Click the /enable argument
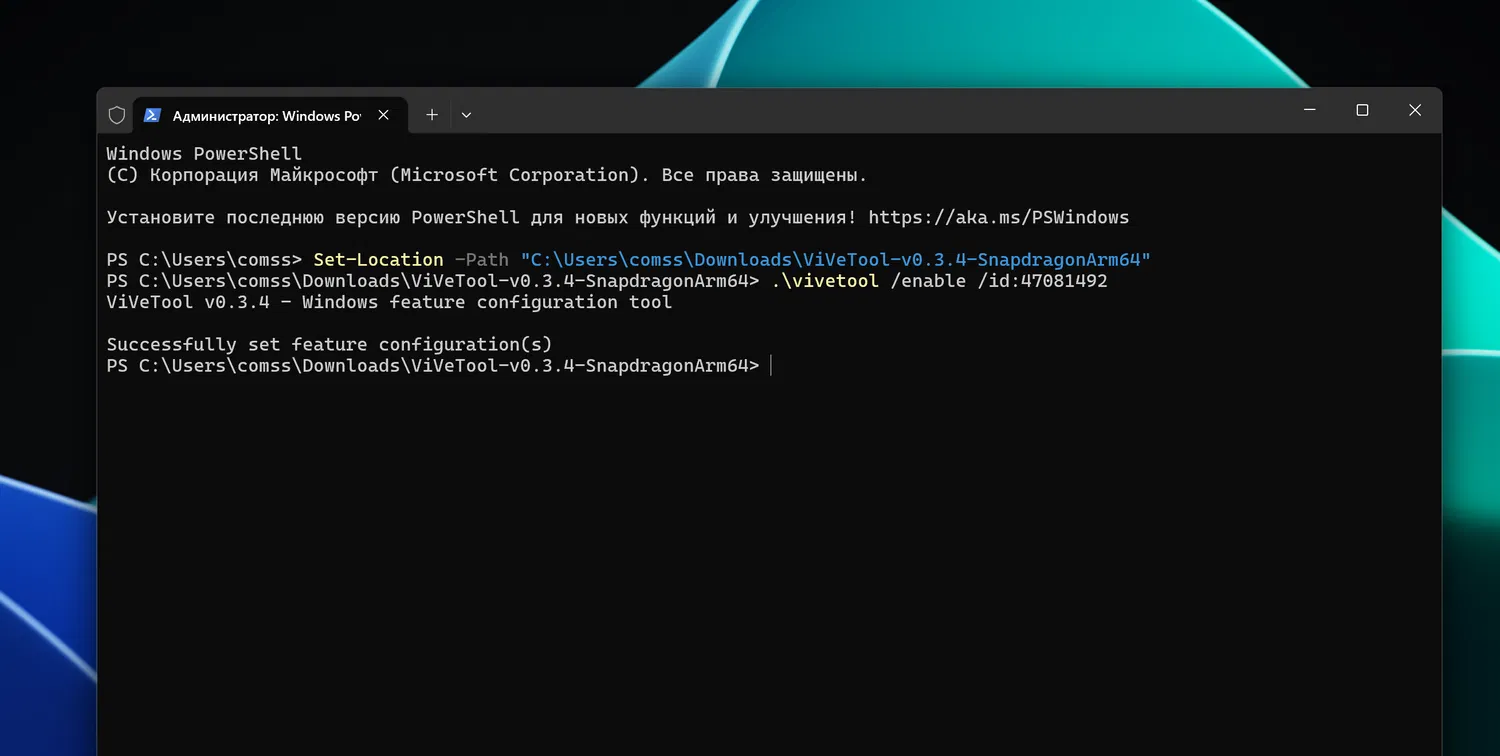Viewport: 1500px width, 756px height. (x=914, y=281)
